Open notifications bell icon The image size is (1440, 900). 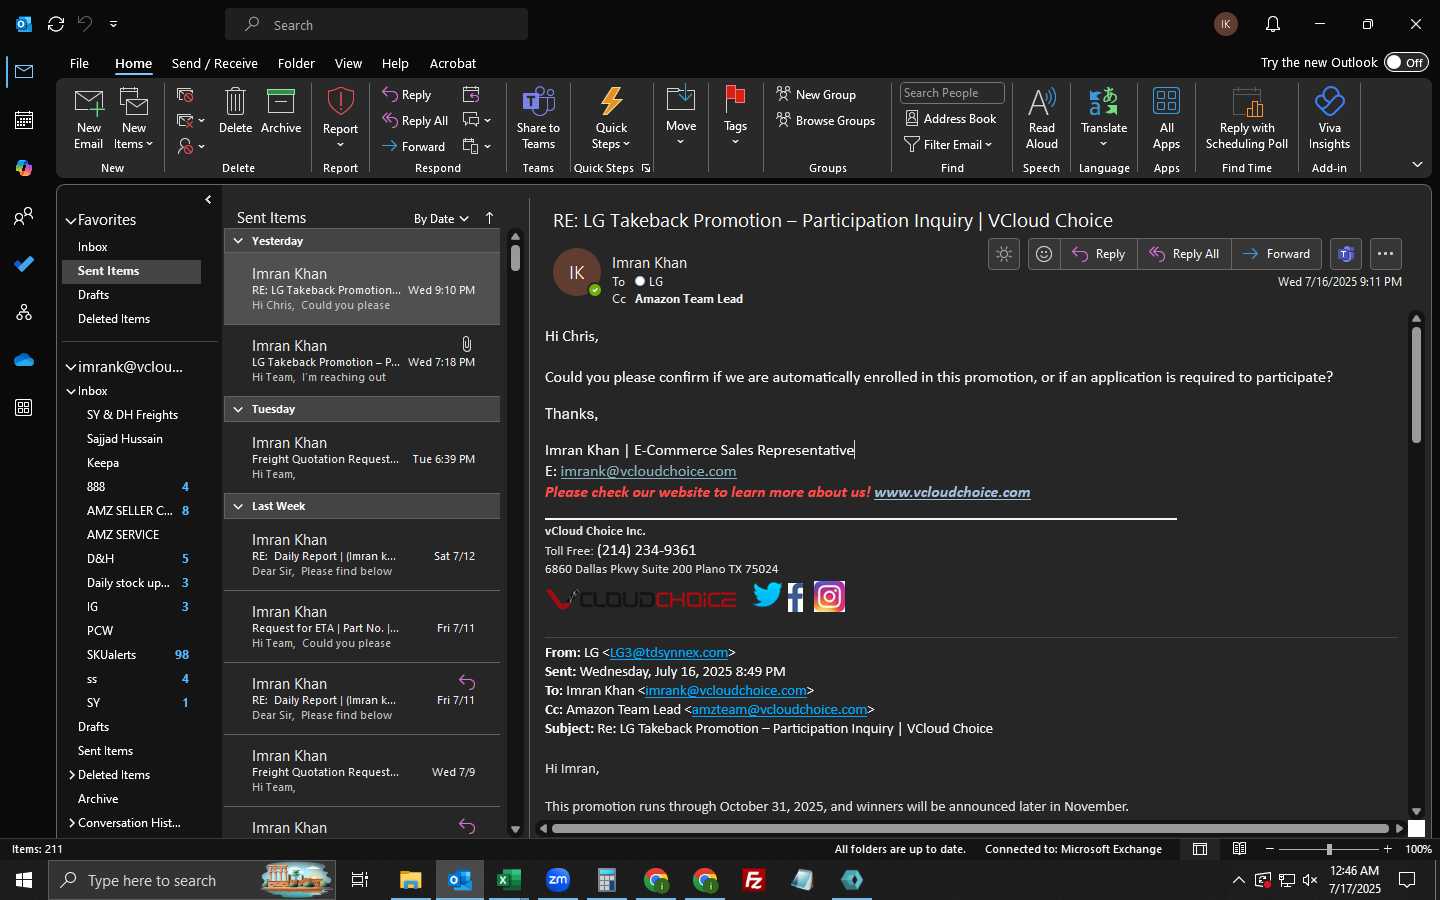coord(1273,24)
